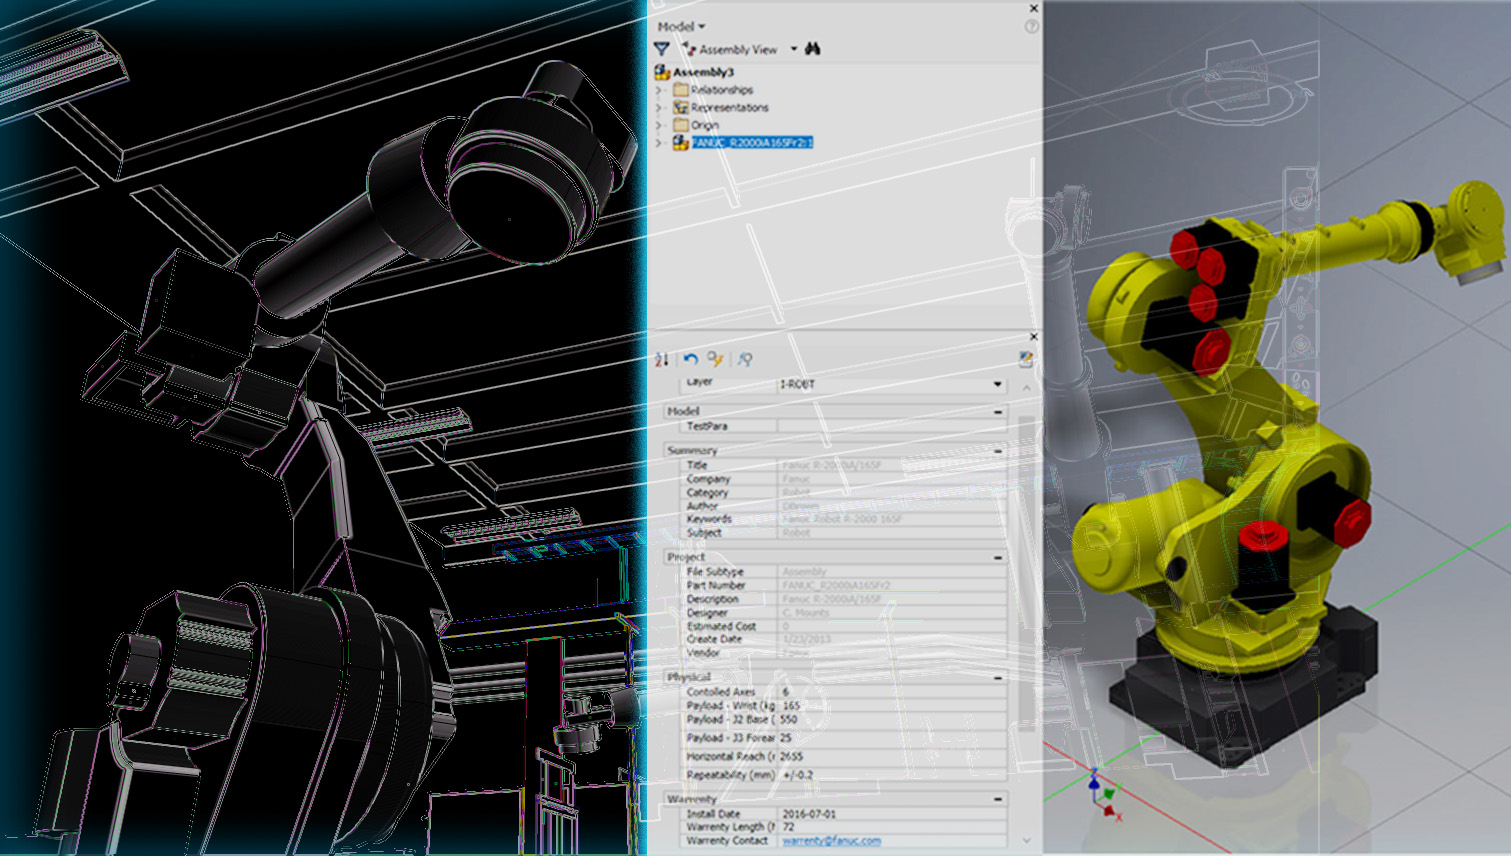Click the Origin folder icon

pos(680,125)
